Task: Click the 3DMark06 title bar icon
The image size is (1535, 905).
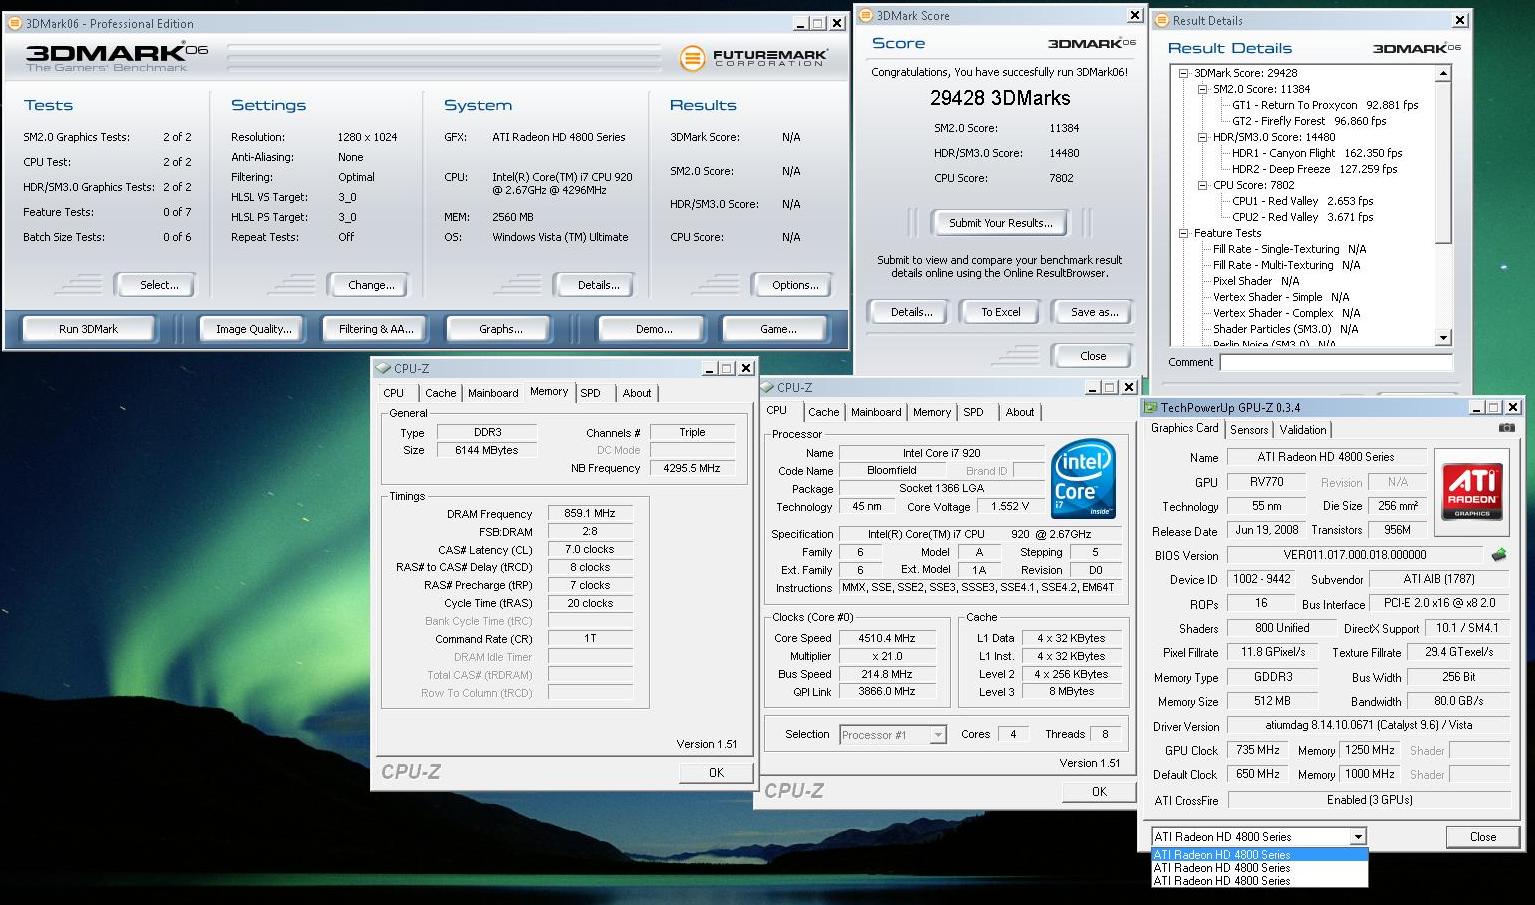Action: pos(15,23)
